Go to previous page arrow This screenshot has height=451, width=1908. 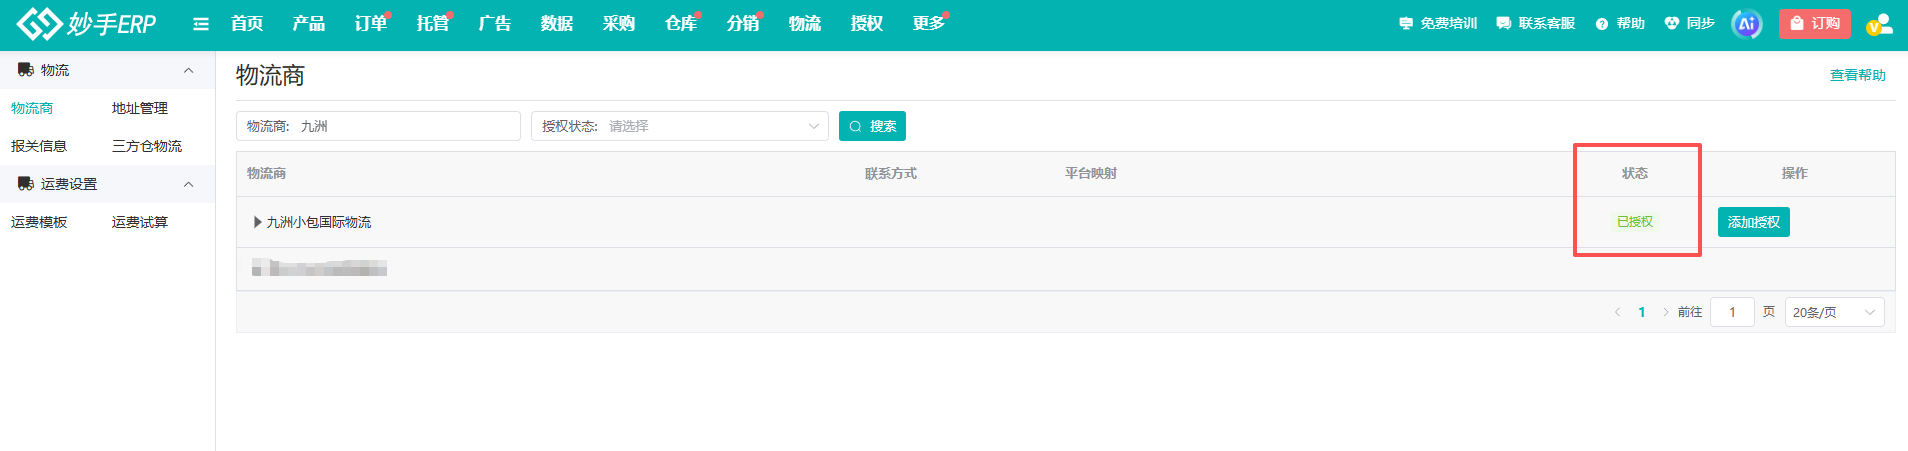1617,312
